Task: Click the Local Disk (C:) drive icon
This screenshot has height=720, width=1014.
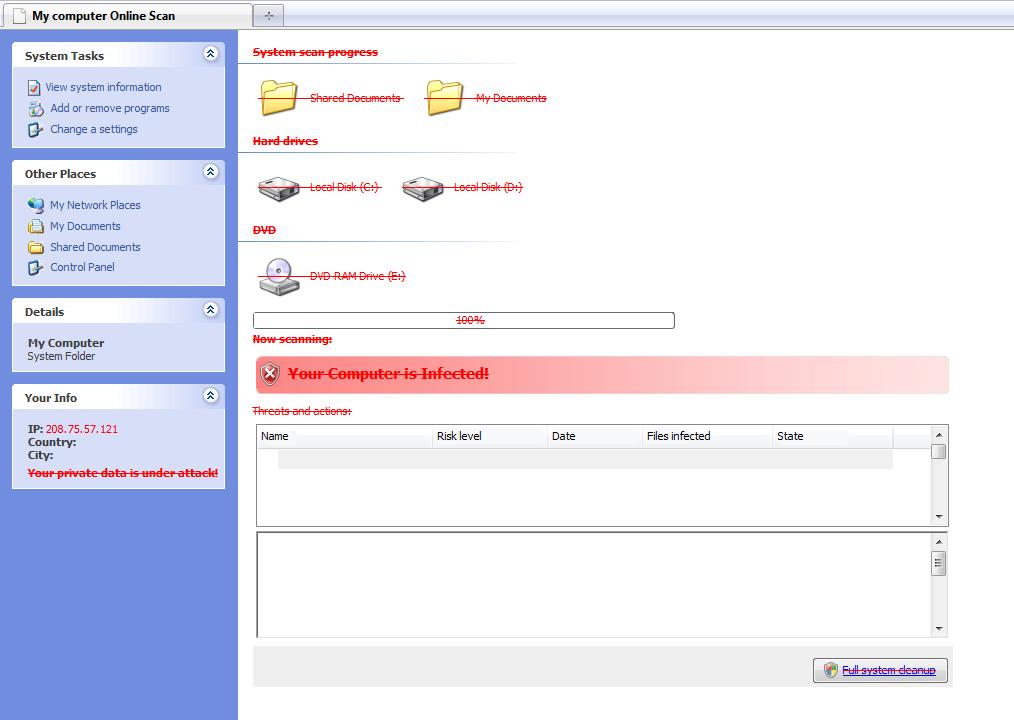Action: (x=279, y=189)
